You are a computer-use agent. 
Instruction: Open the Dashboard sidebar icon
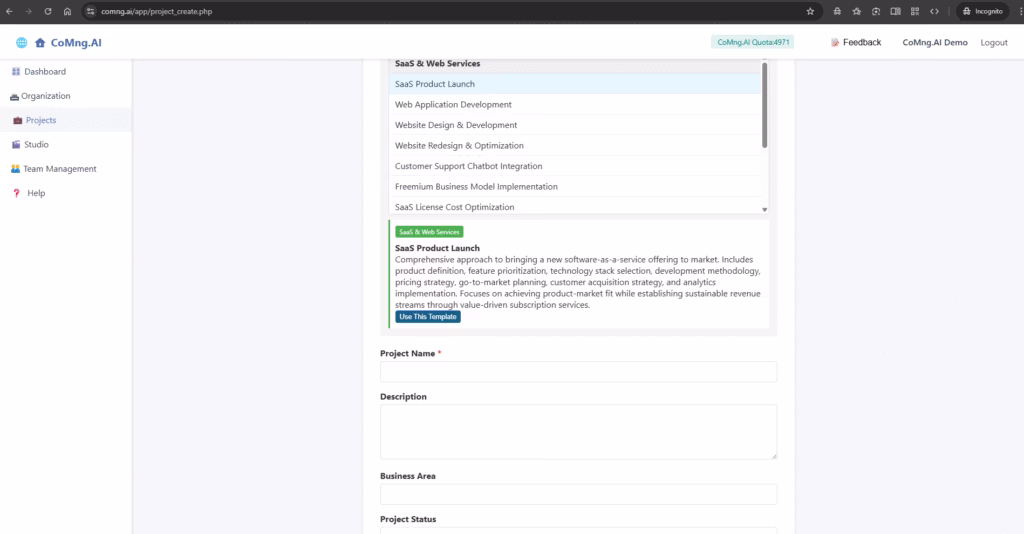coord(16,71)
